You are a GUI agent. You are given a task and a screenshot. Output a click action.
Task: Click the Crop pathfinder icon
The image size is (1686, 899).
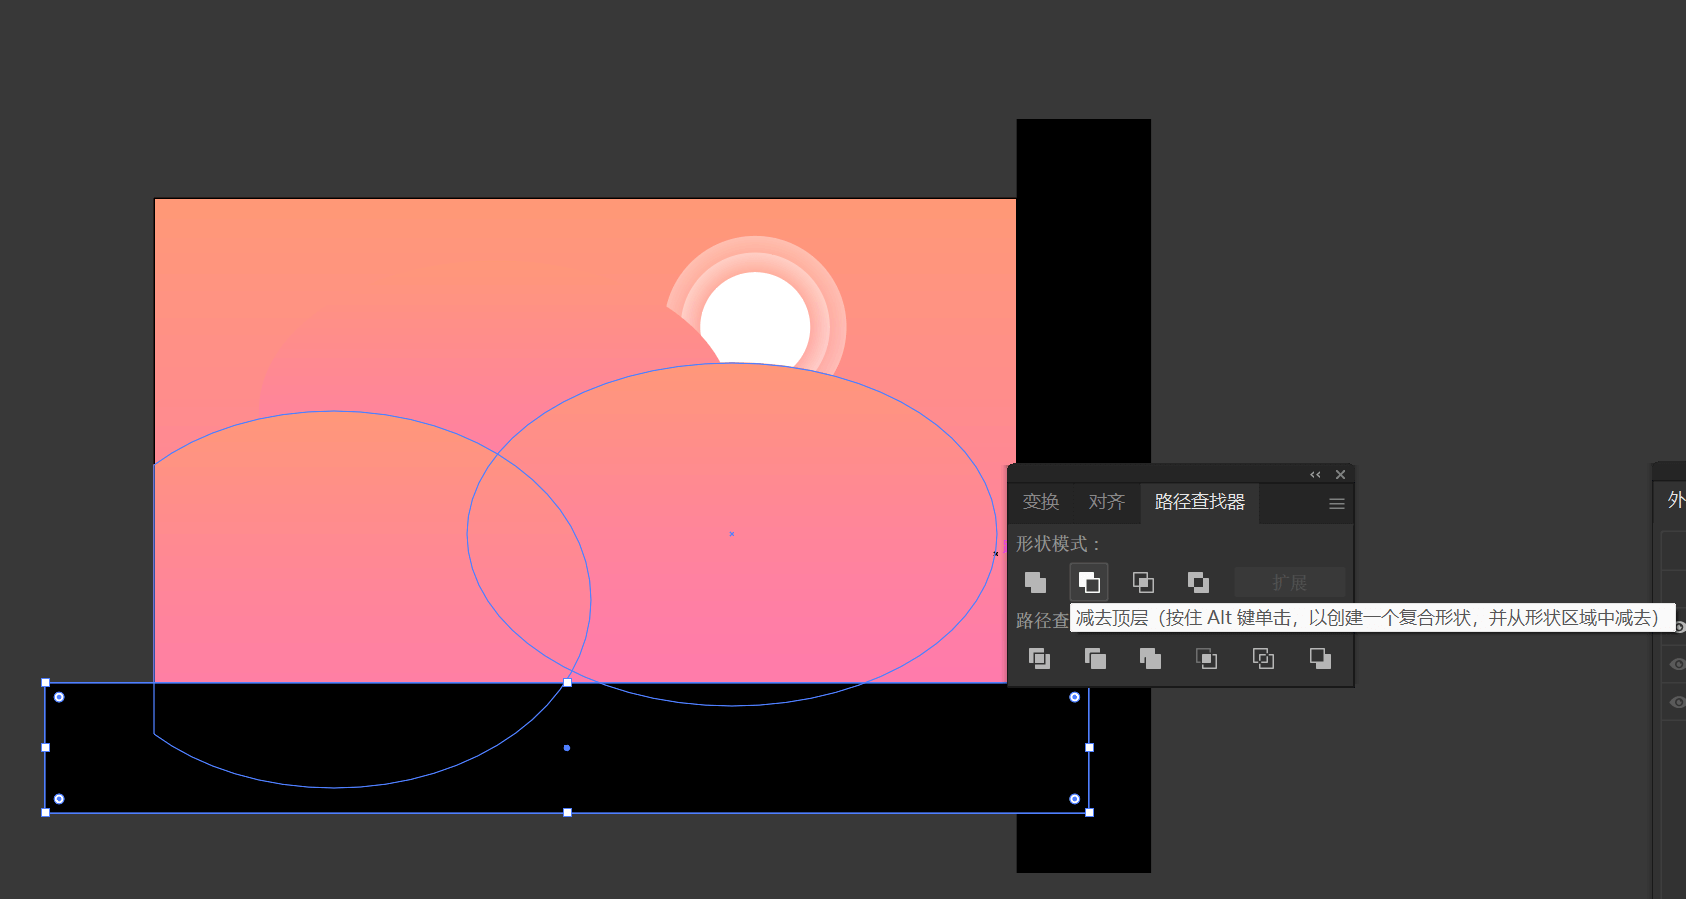tap(1207, 658)
